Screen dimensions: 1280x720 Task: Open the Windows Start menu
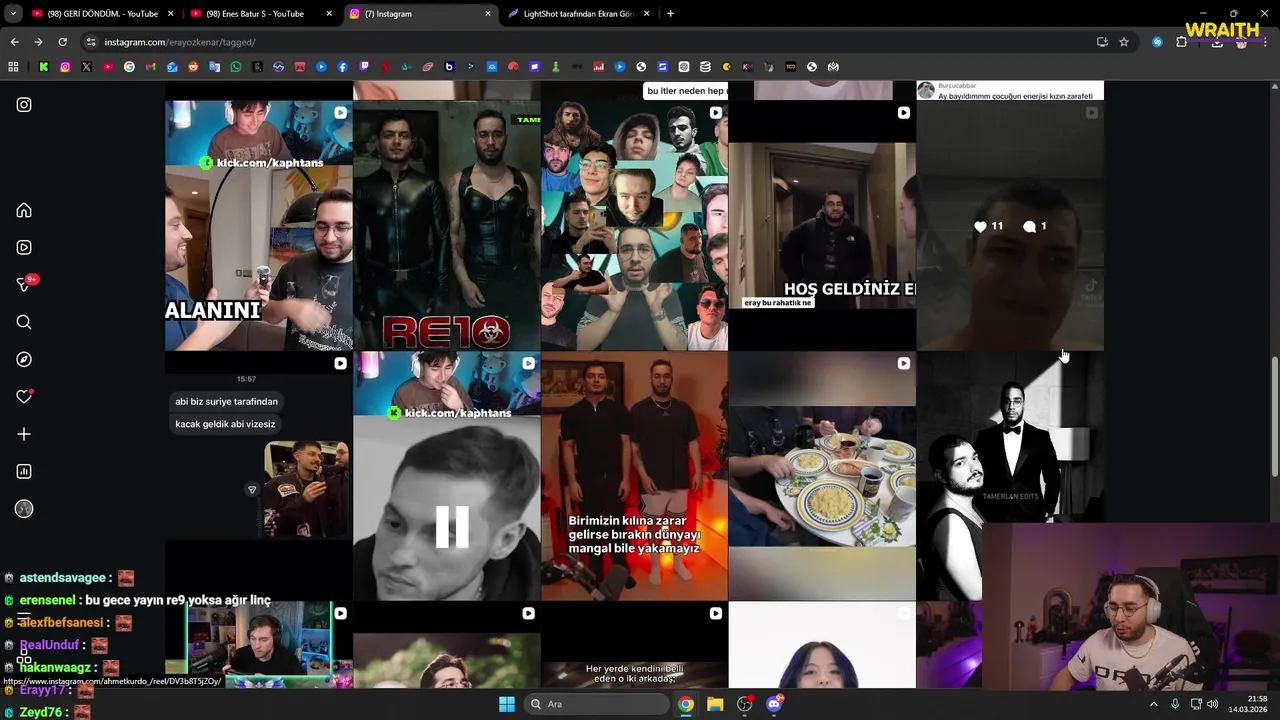point(507,704)
